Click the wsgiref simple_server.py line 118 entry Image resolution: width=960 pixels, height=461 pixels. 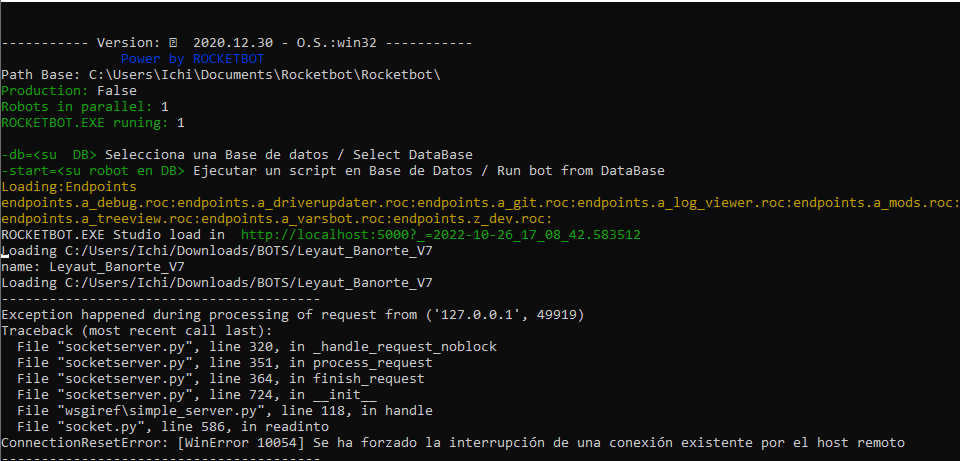[x=224, y=411]
